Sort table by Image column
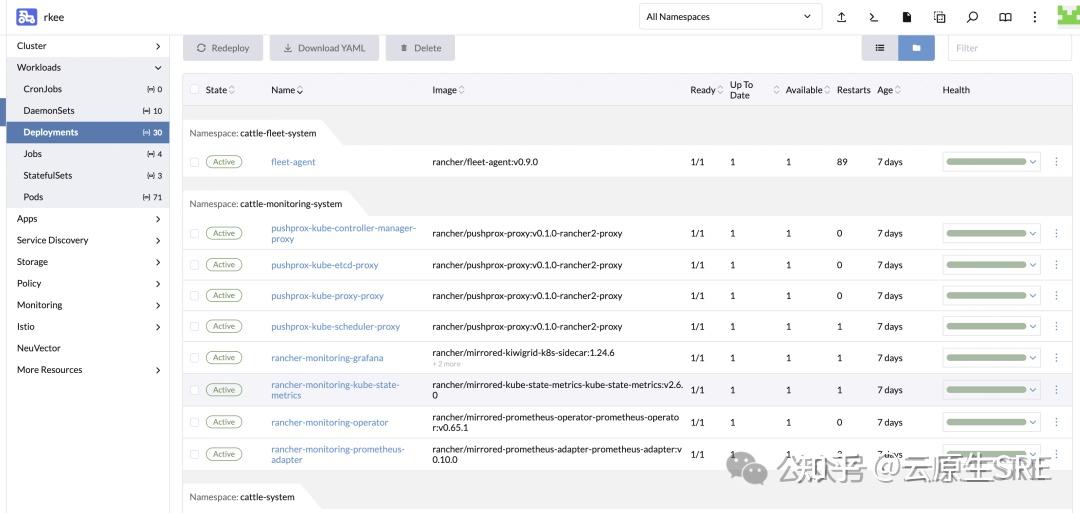Screen dimensions: 1080x513 click(x=448, y=90)
